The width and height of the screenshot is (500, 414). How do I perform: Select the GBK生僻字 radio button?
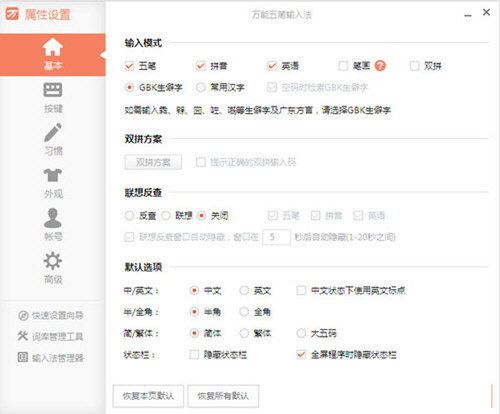(129, 87)
